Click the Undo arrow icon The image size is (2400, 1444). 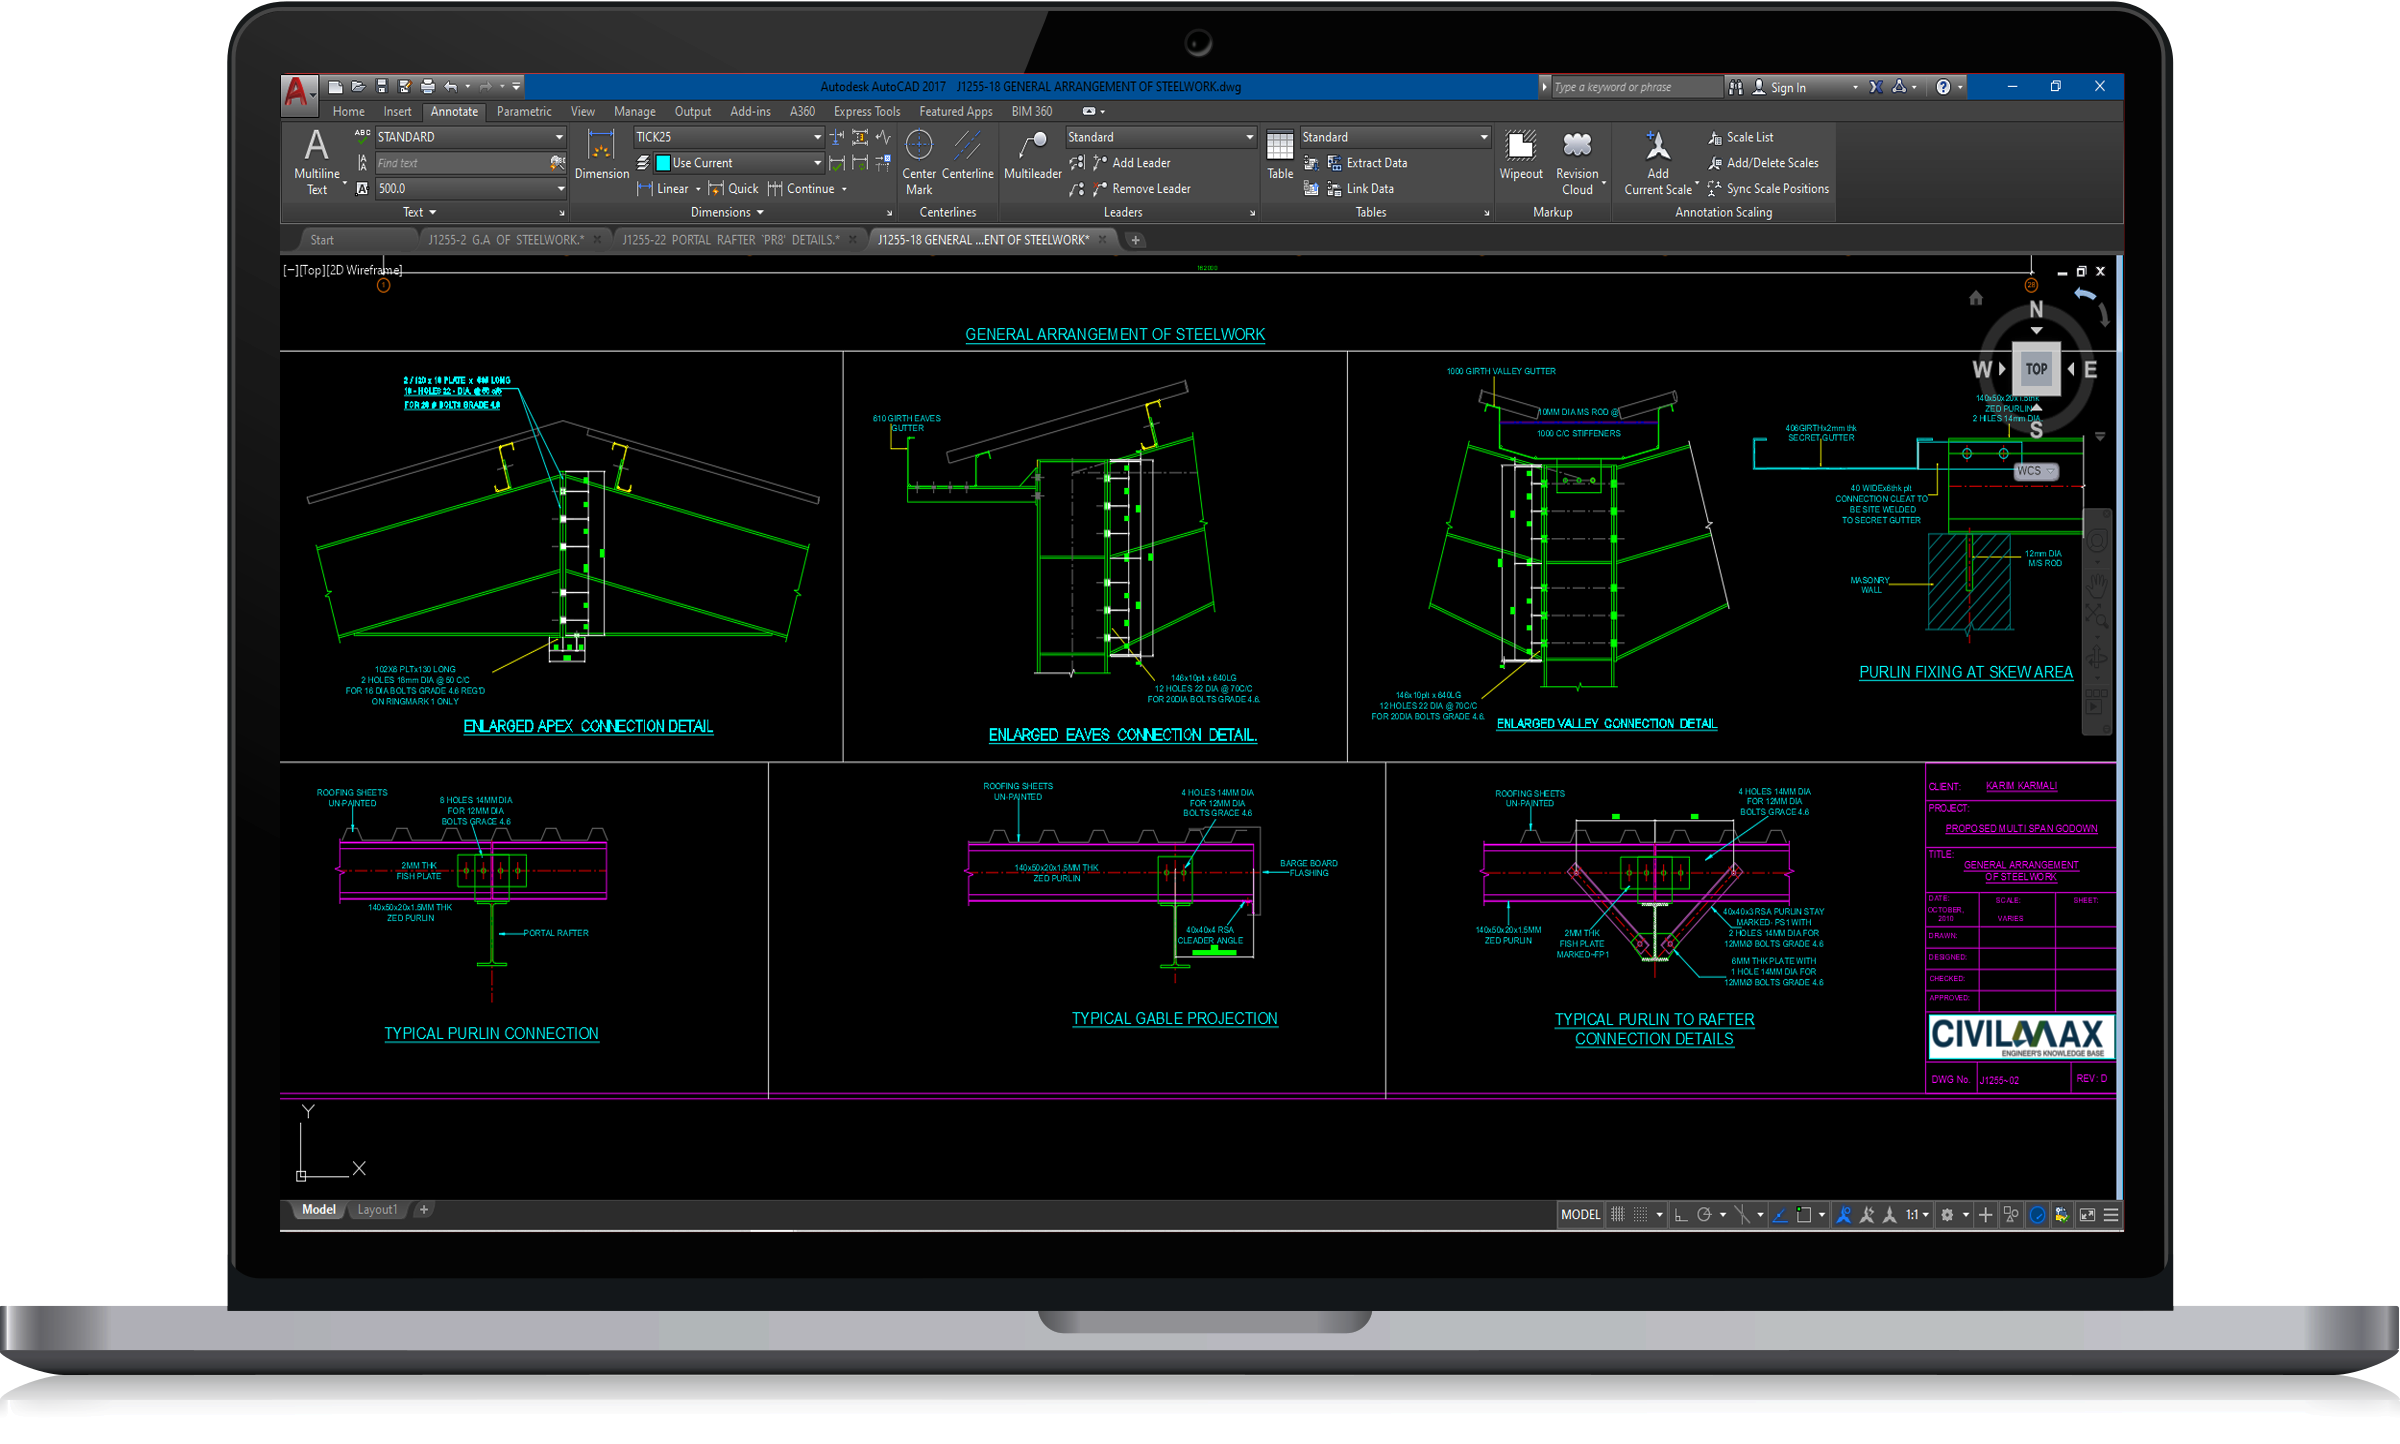(452, 87)
